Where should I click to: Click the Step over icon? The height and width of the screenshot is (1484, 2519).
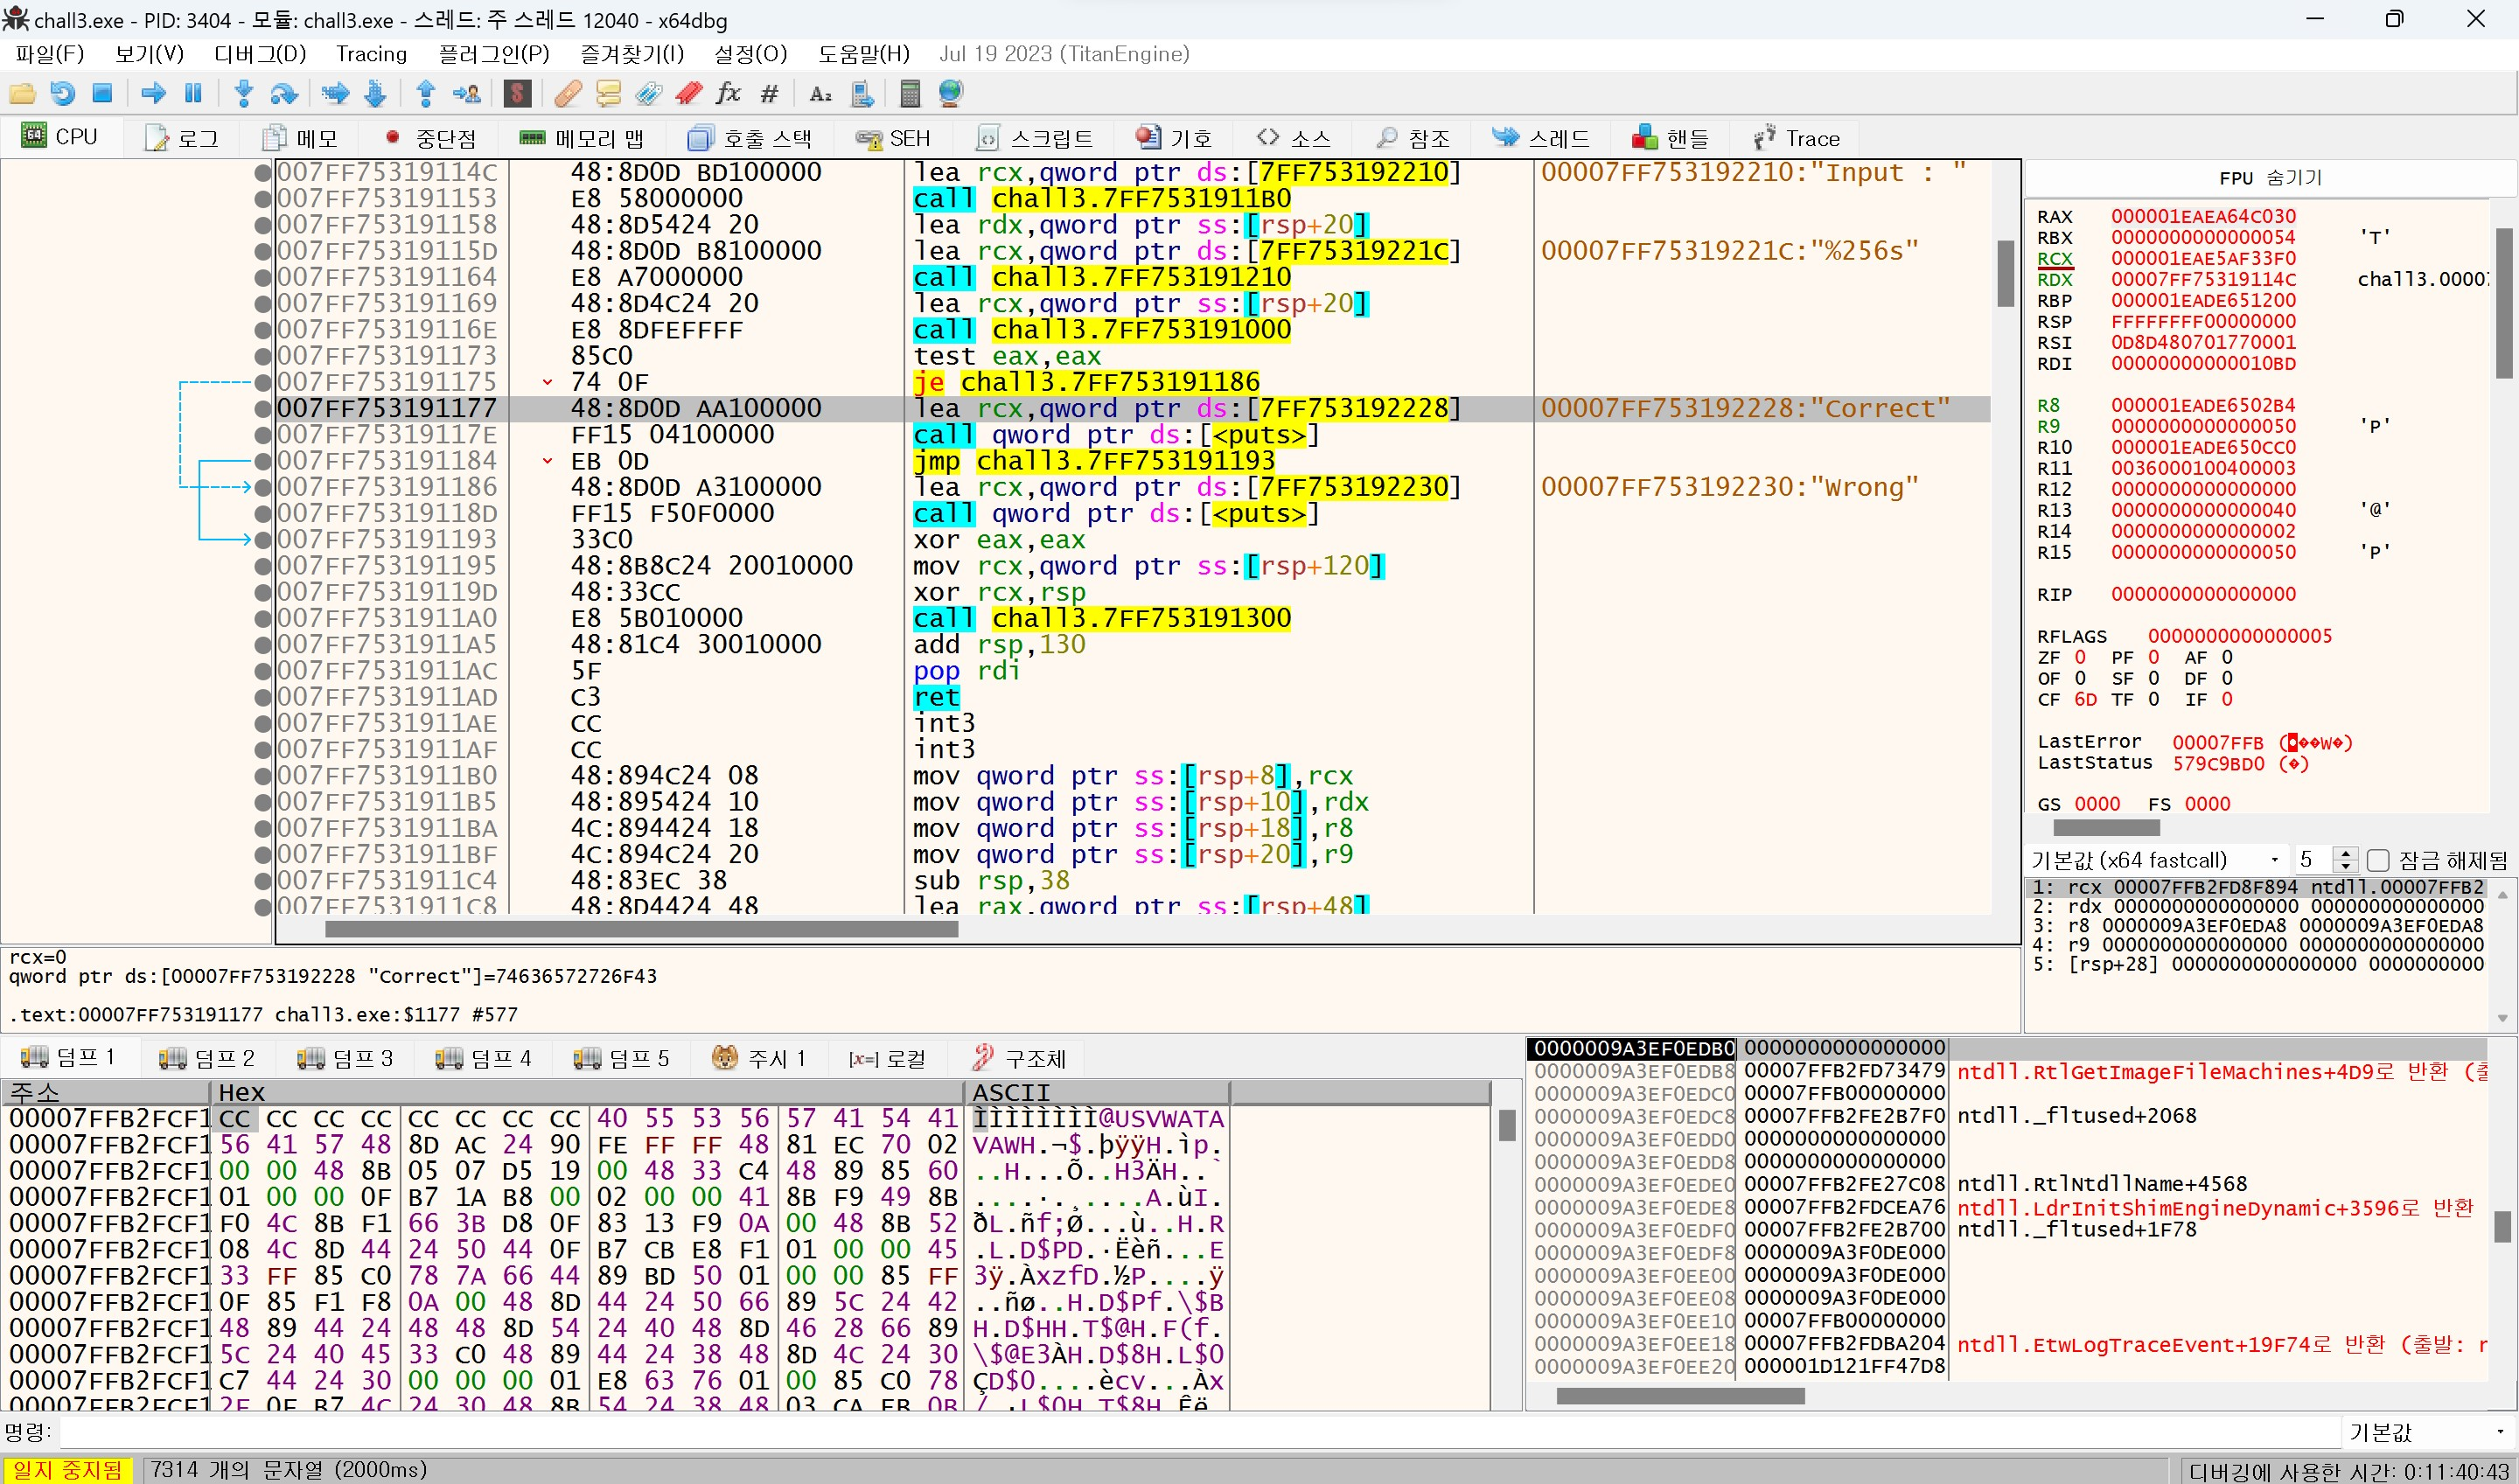pyautogui.click(x=284, y=94)
